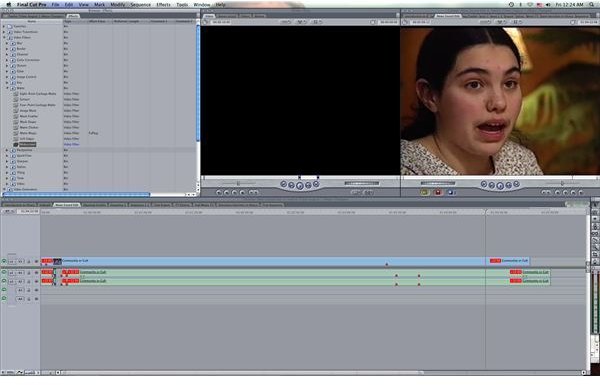The height and width of the screenshot is (385, 600).
Task: Expand the Favorites bin in Effects browser
Action: 4,26
